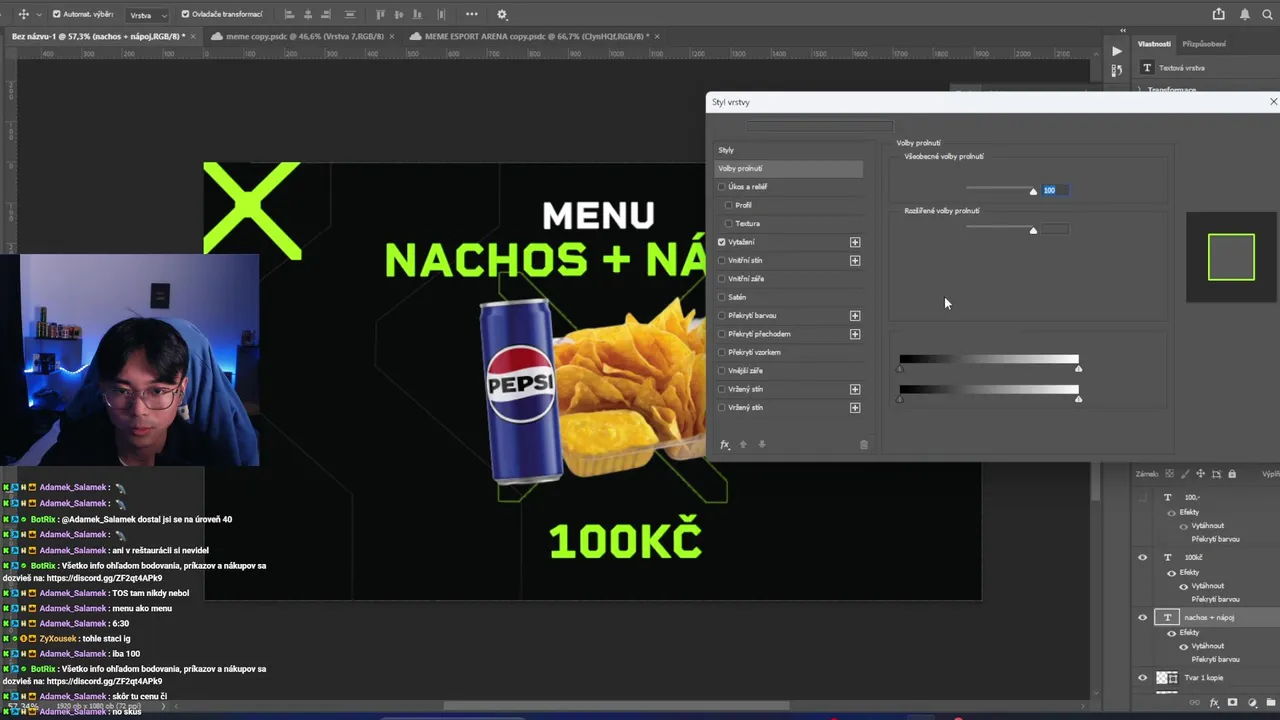Open the options bar gear settings
This screenshot has width=1280, height=720.
(x=502, y=14)
